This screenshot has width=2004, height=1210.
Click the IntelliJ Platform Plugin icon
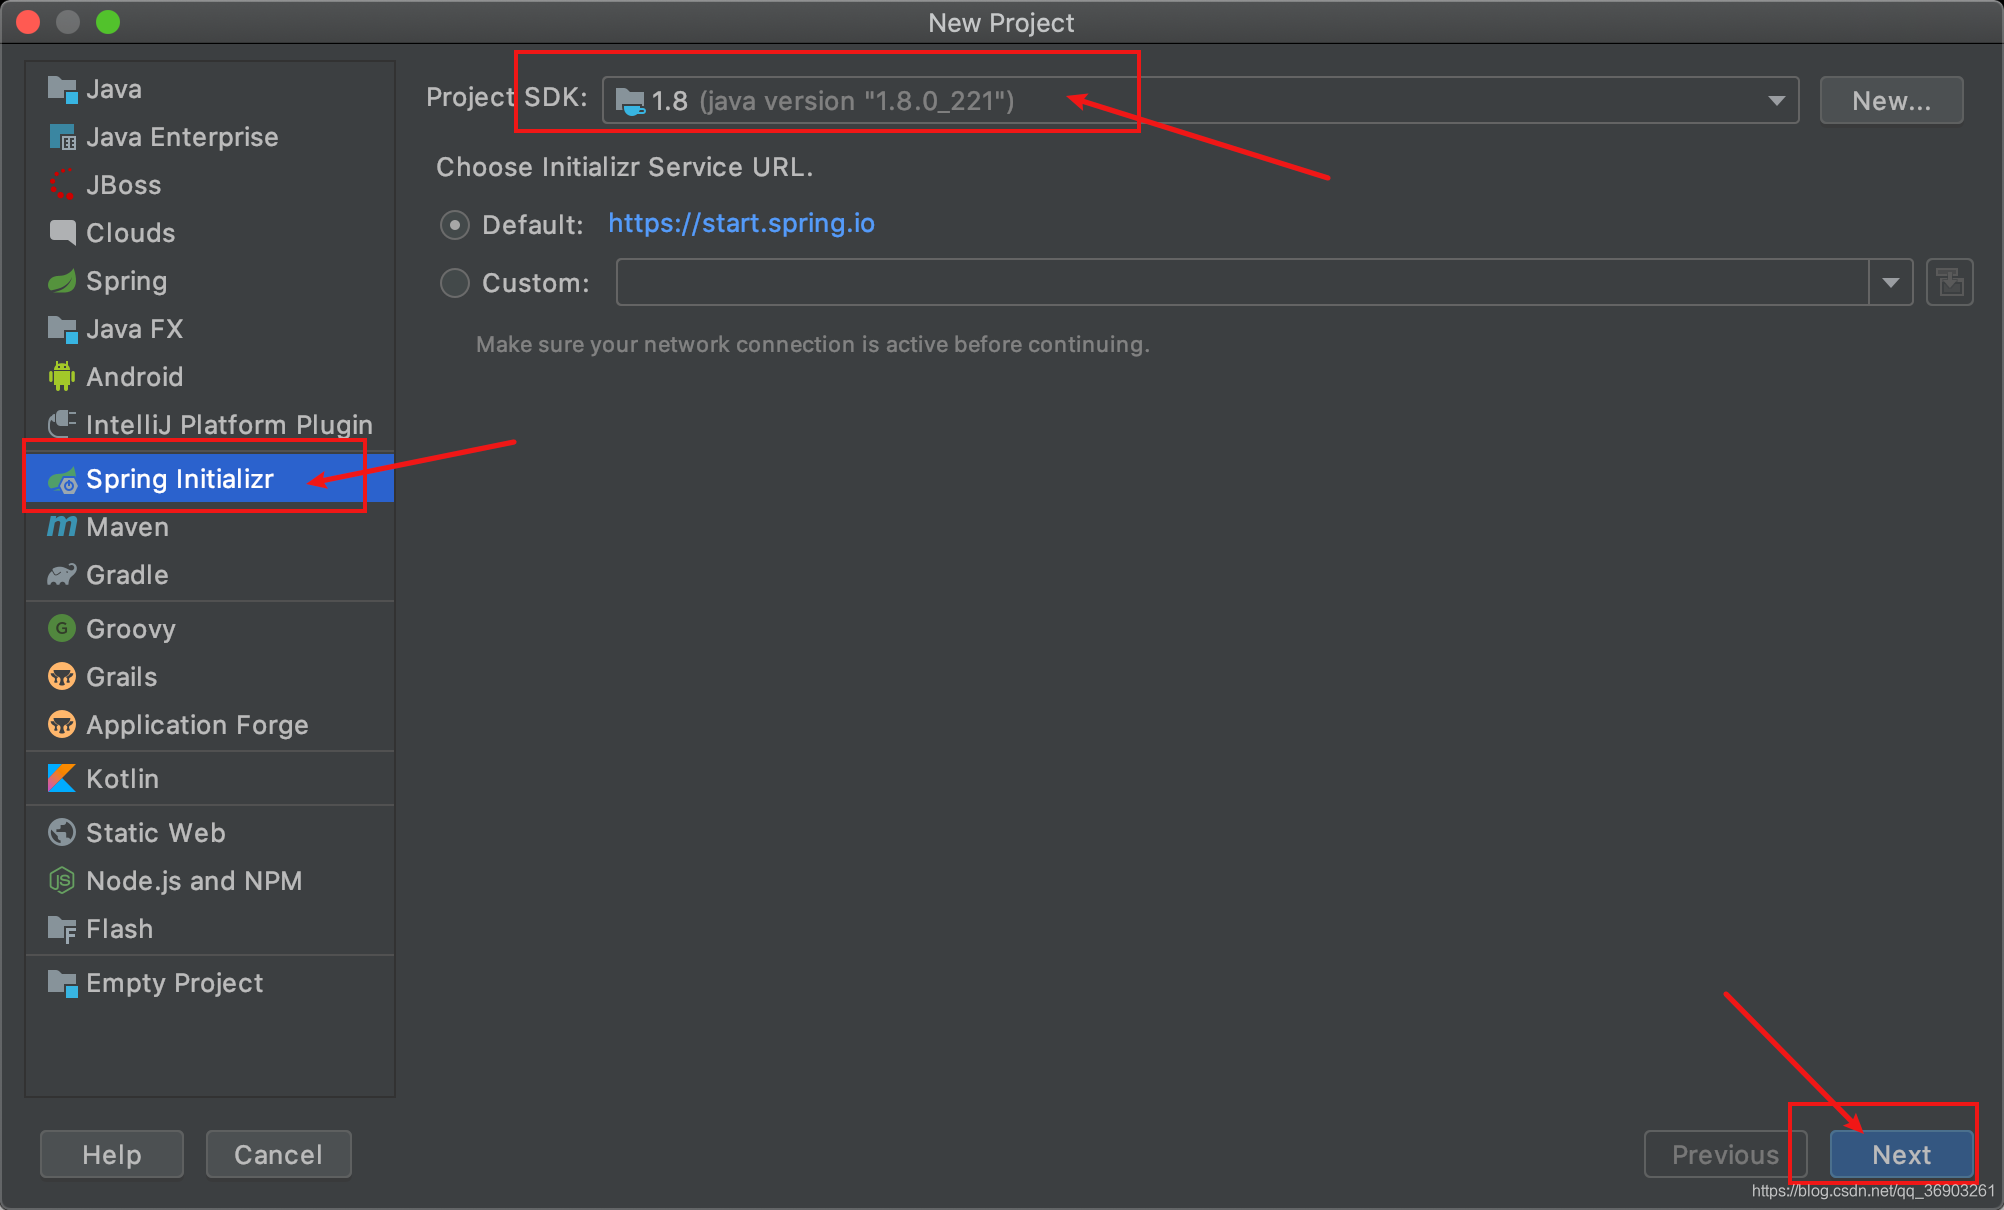(62, 424)
